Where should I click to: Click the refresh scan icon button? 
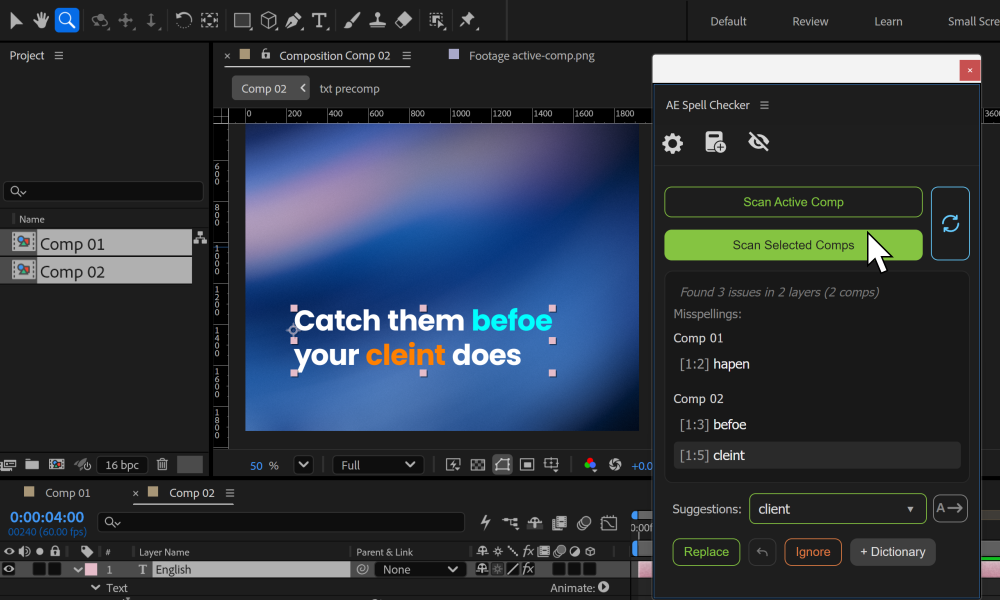click(950, 223)
